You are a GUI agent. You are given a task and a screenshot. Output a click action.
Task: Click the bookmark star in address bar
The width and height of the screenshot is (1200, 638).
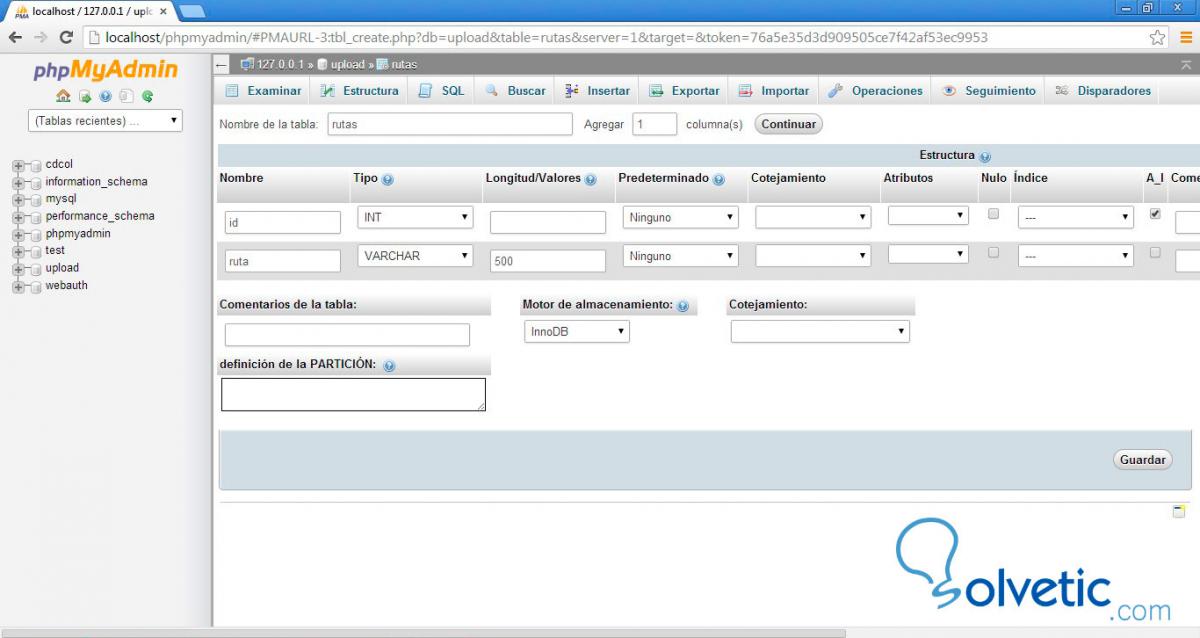click(1157, 37)
